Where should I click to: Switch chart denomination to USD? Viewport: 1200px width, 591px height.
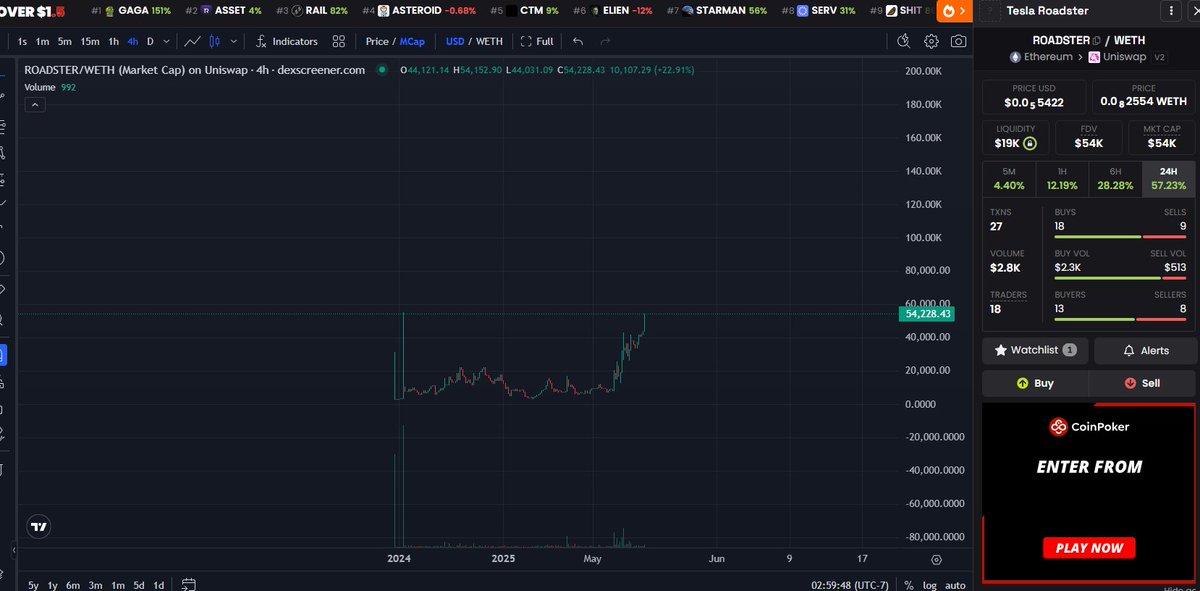[x=455, y=41]
